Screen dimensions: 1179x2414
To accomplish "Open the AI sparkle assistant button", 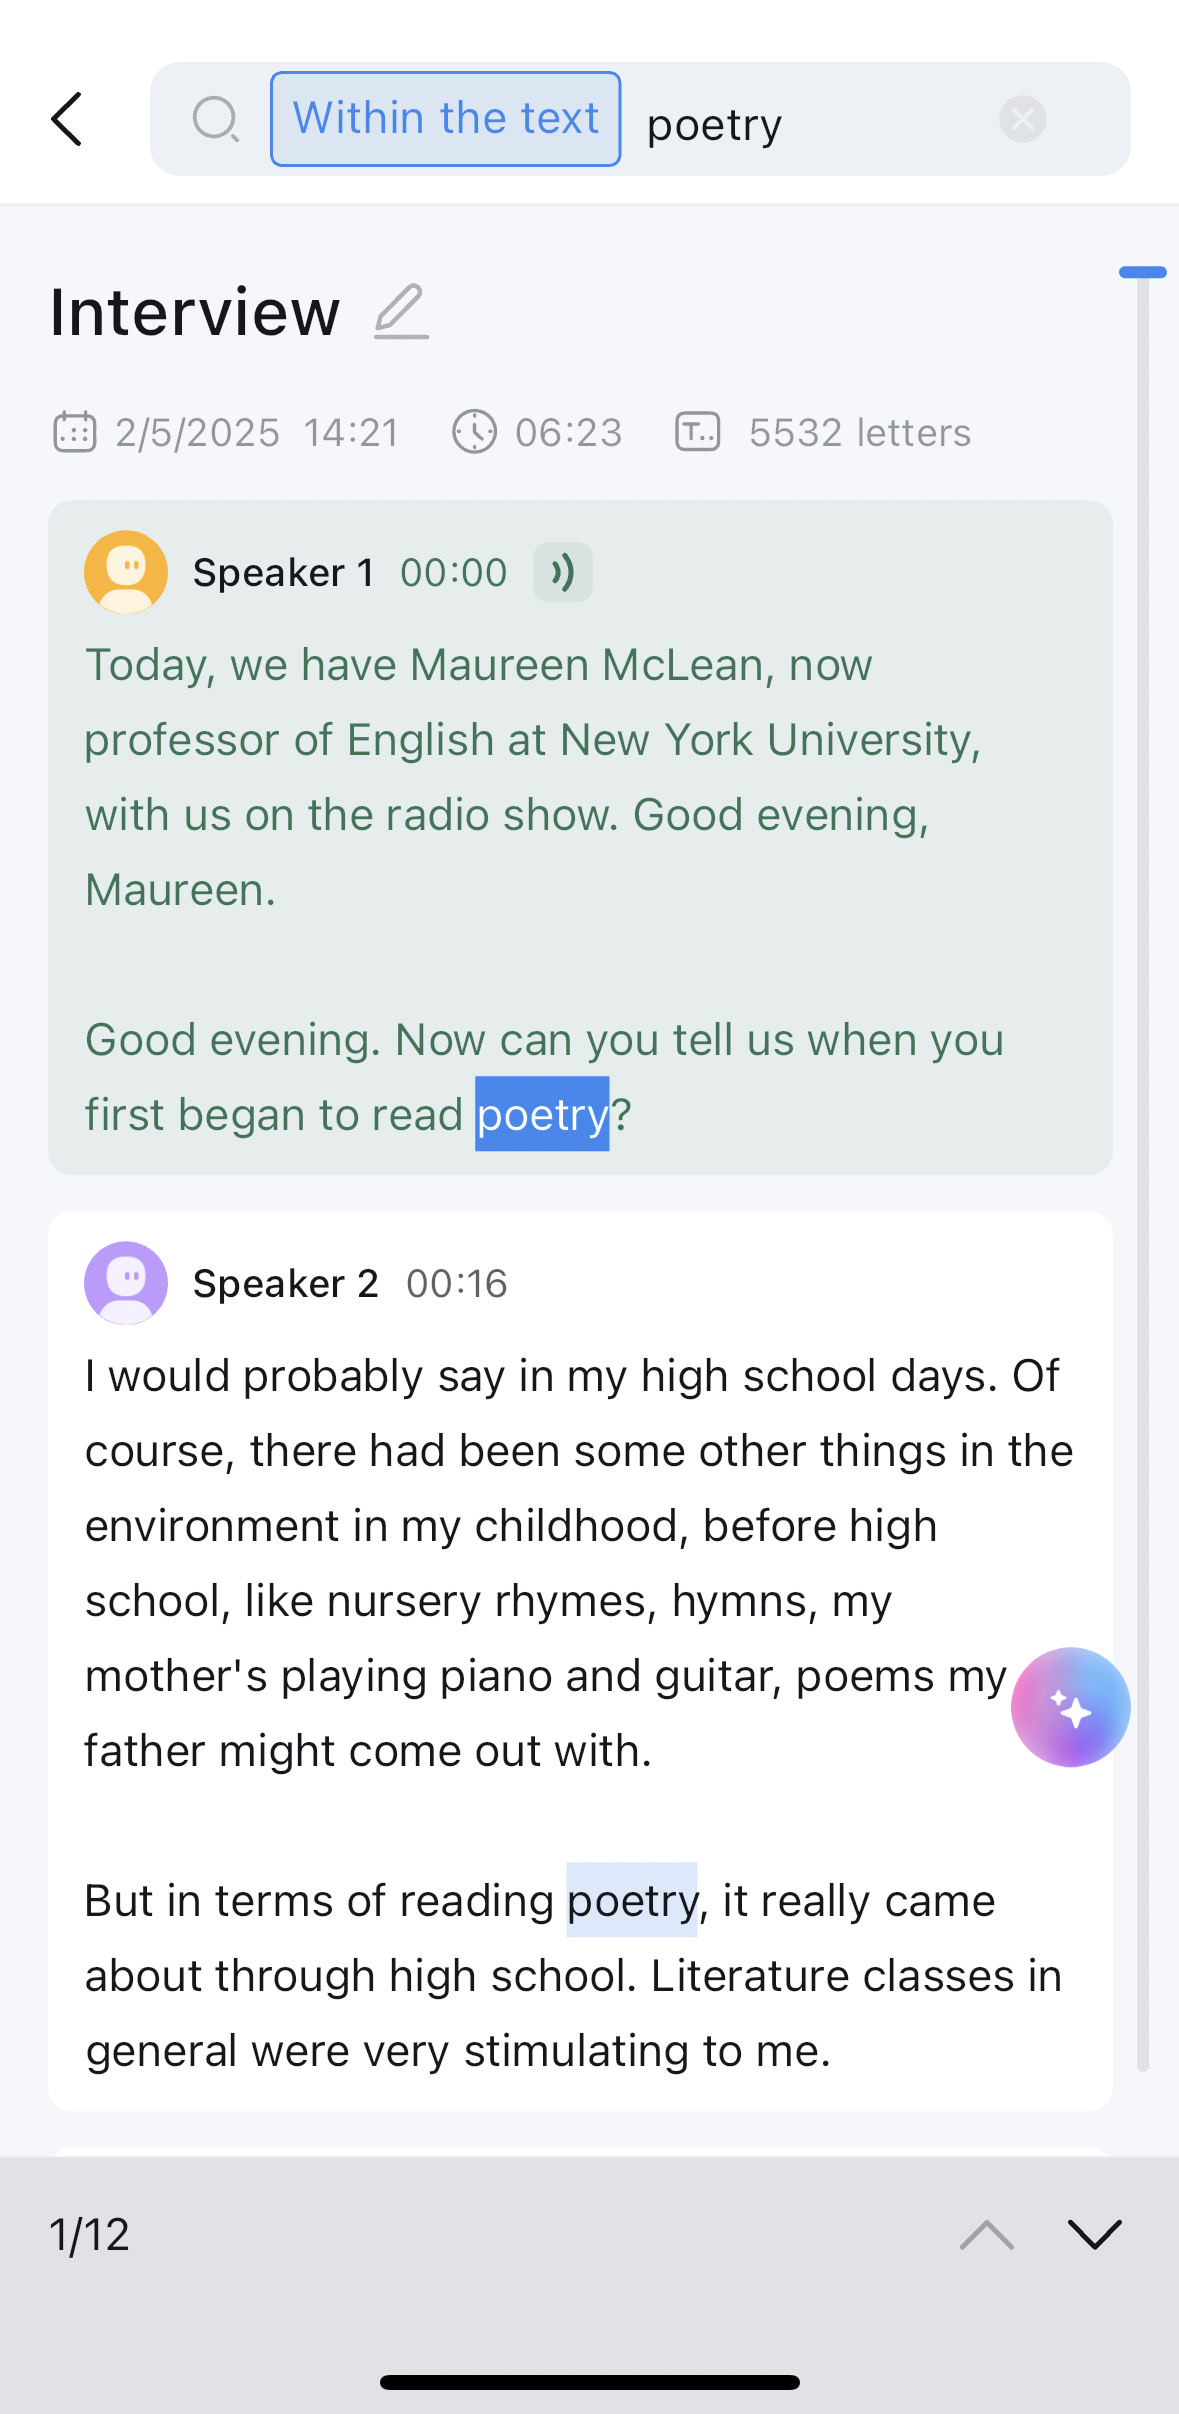I will tap(1070, 1707).
